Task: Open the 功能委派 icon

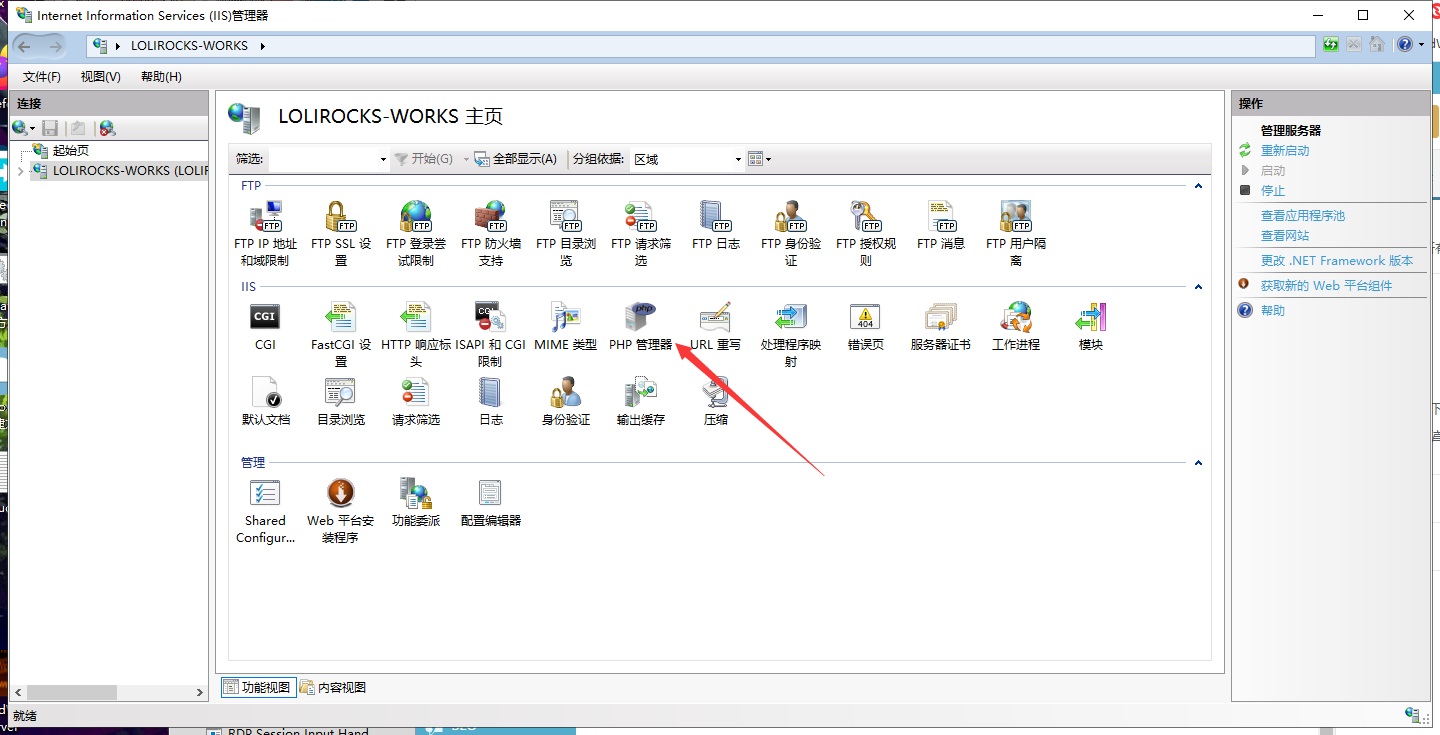Action: coord(416,502)
